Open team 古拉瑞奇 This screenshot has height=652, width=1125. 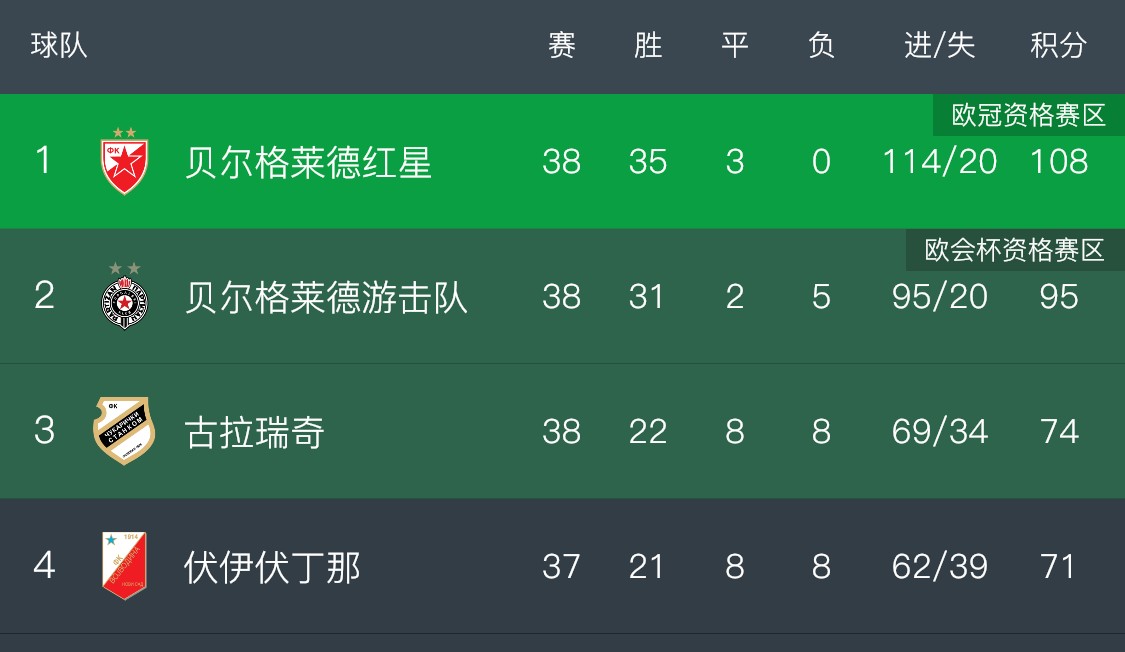[x=254, y=432]
